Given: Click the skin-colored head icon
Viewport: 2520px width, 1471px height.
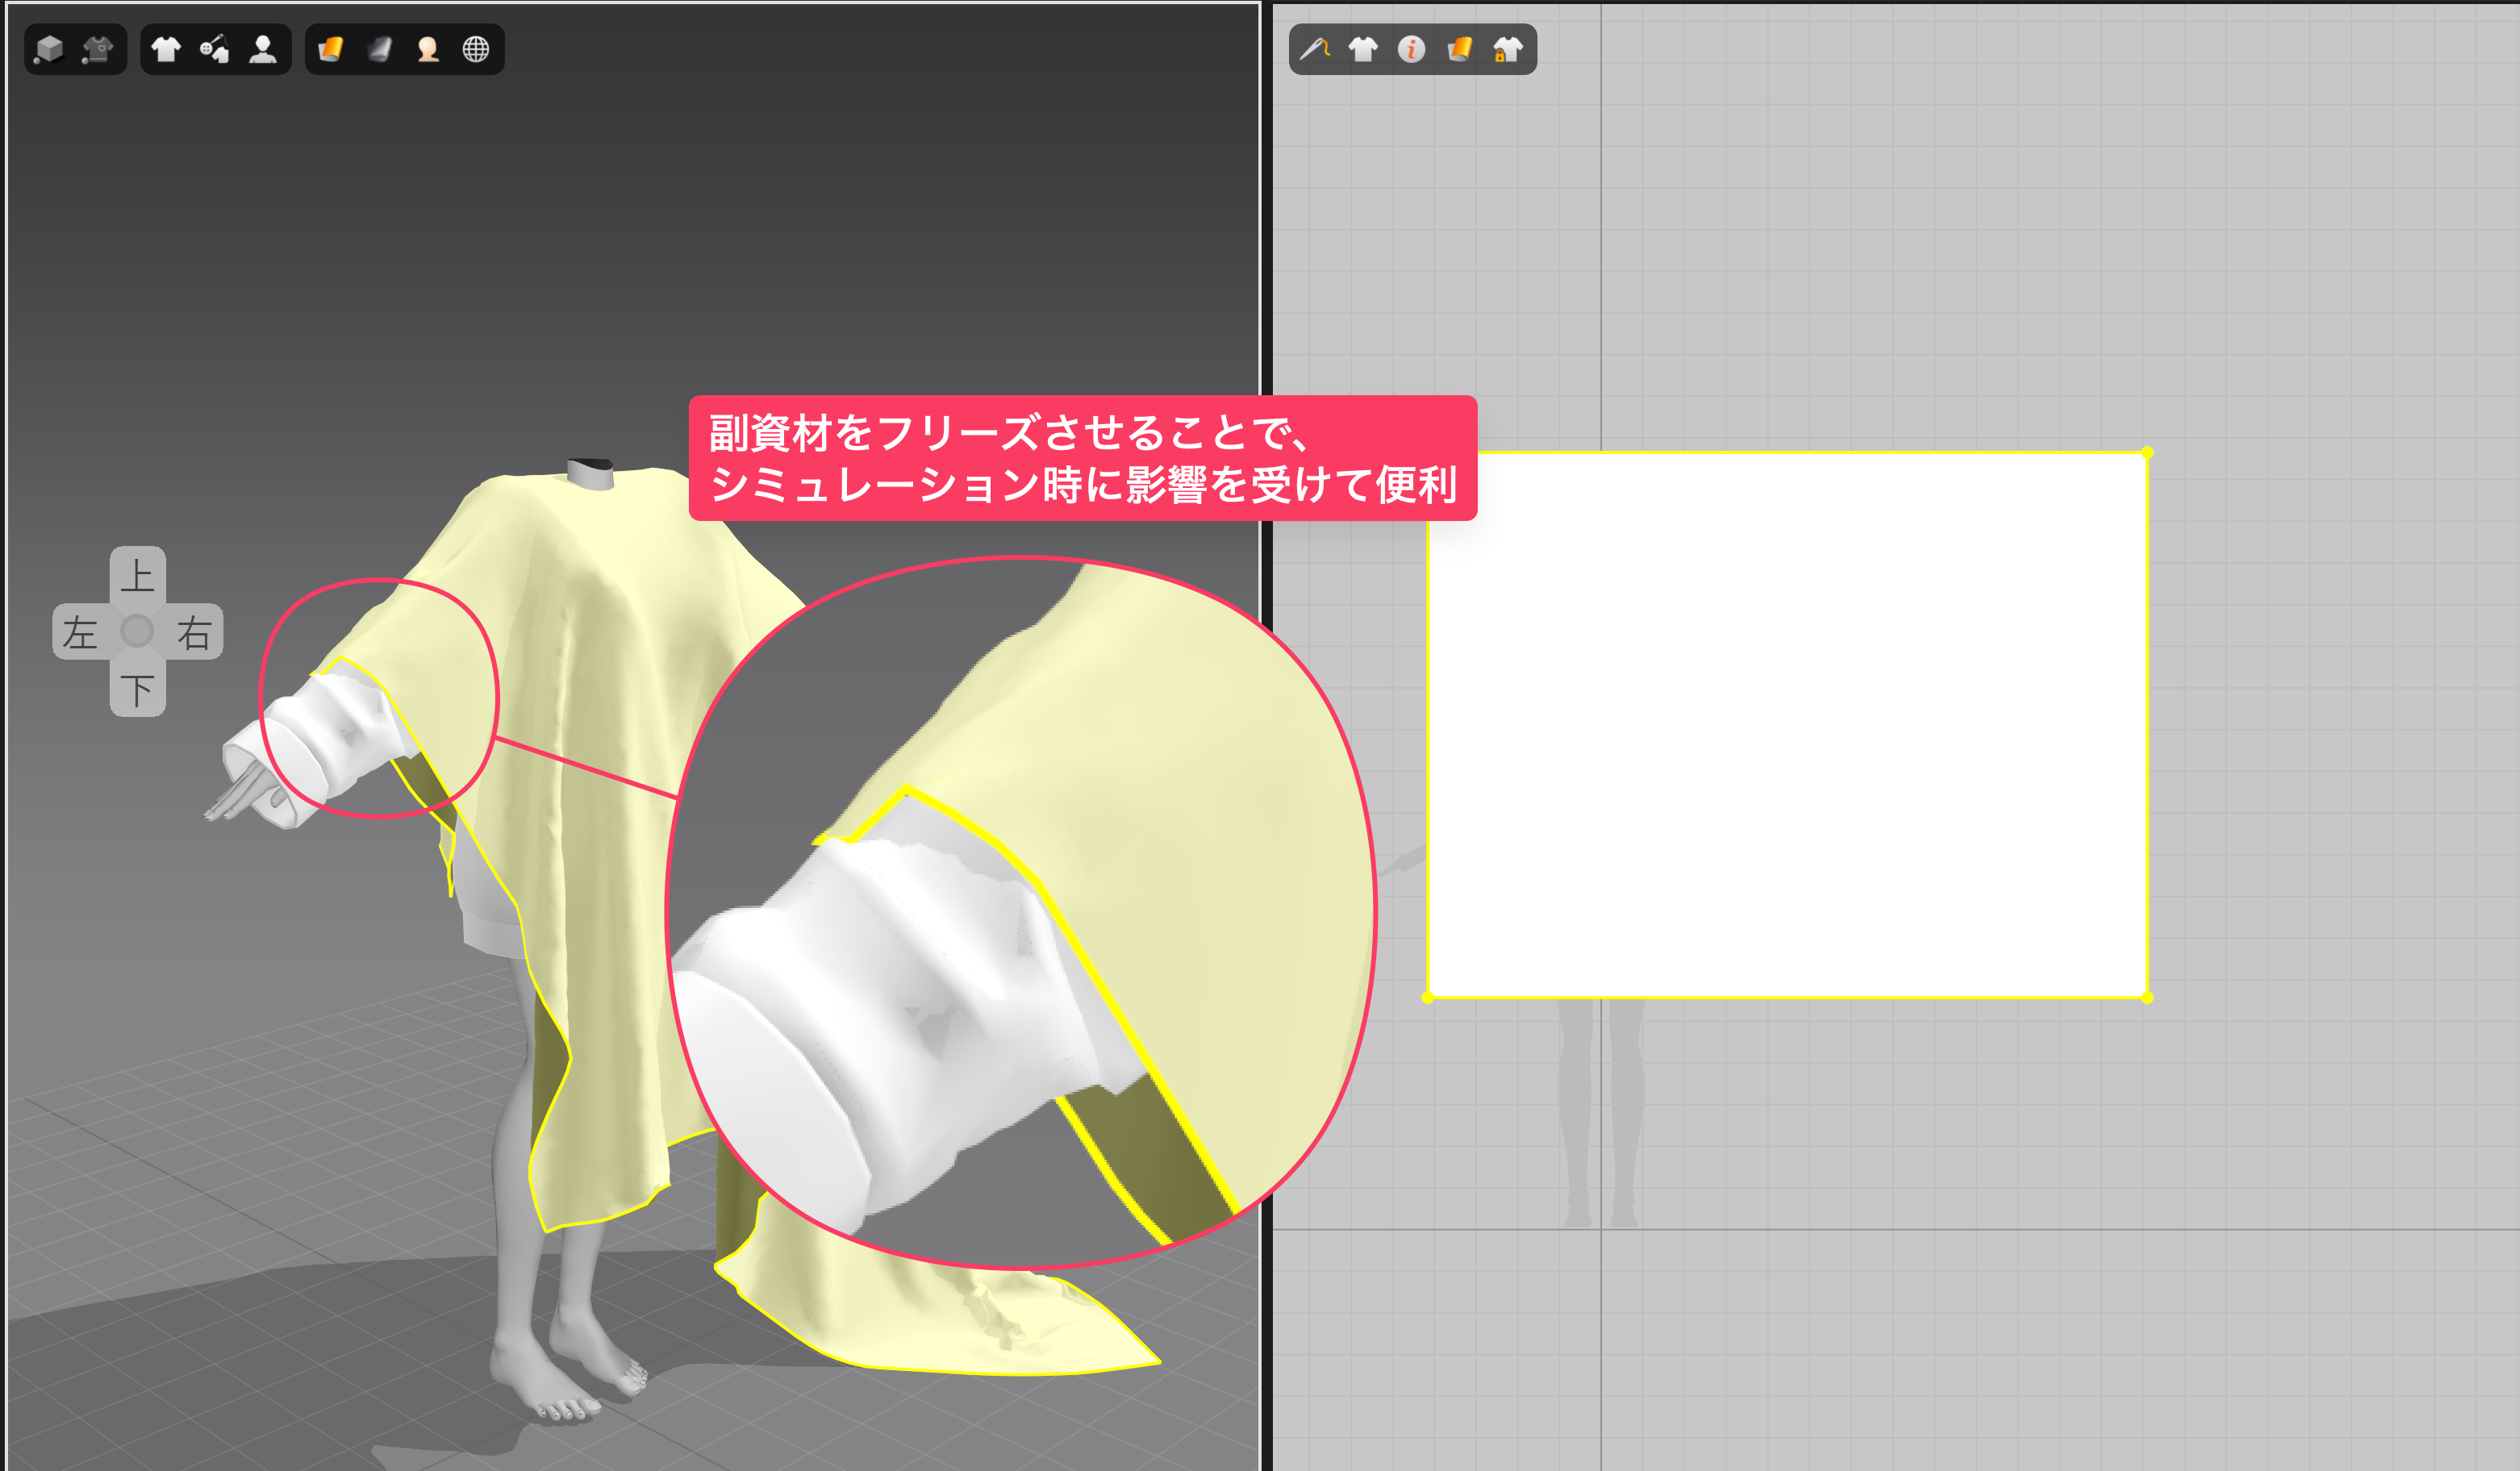Looking at the screenshot, I should click(428, 49).
